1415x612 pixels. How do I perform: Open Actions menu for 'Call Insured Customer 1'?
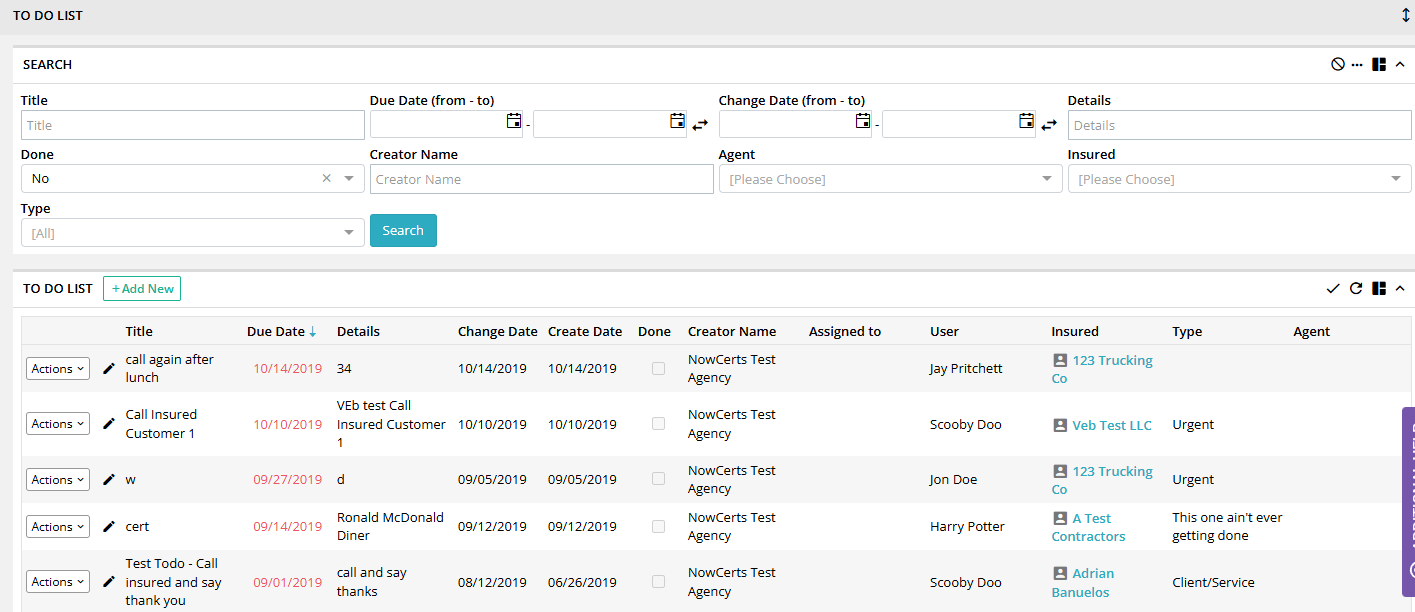tap(58, 424)
